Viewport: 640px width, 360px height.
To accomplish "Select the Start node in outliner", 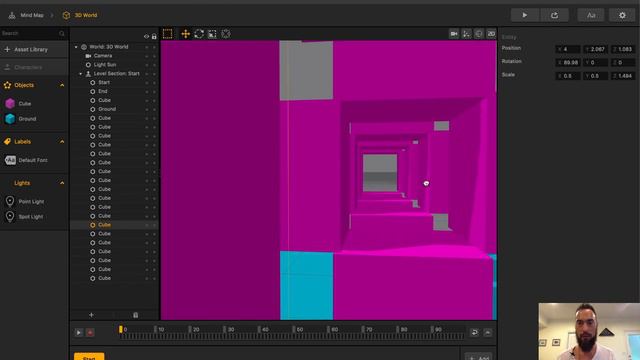I will [x=104, y=82].
